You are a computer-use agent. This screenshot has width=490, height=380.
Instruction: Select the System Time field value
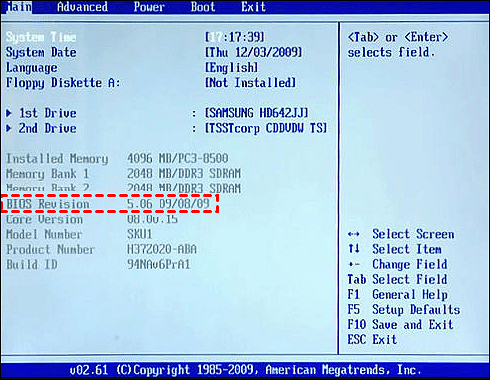[235, 37]
